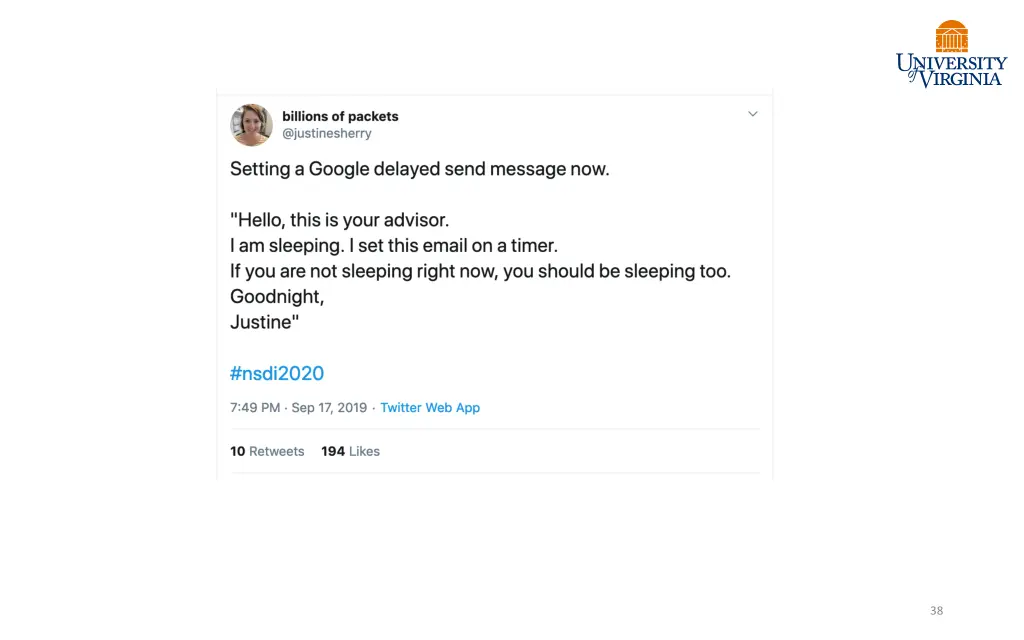
Task: Click the 7:49 PM timestamp
Action: pos(255,408)
